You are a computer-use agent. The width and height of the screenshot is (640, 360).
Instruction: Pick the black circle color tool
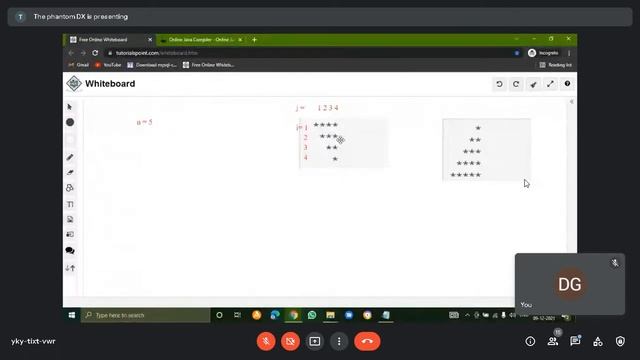70,122
